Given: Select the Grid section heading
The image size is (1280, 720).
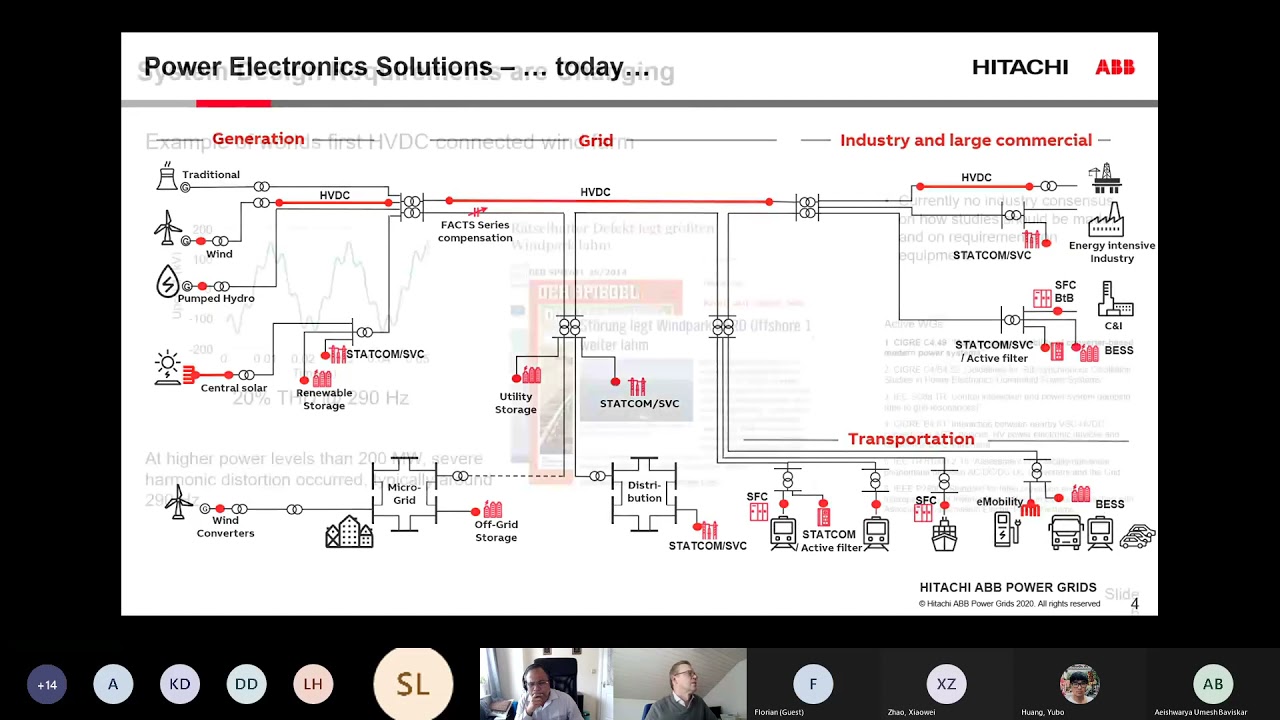Looking at the screenshot, I should 595,141.
